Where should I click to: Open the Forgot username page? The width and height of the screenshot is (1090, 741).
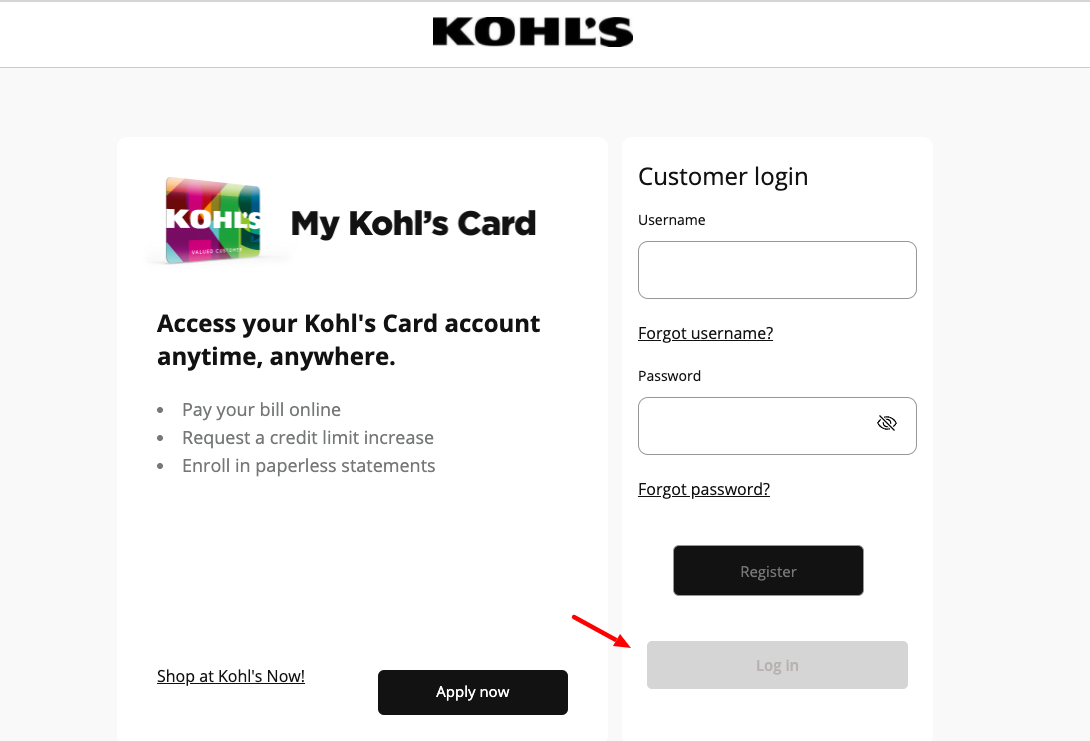705,333
